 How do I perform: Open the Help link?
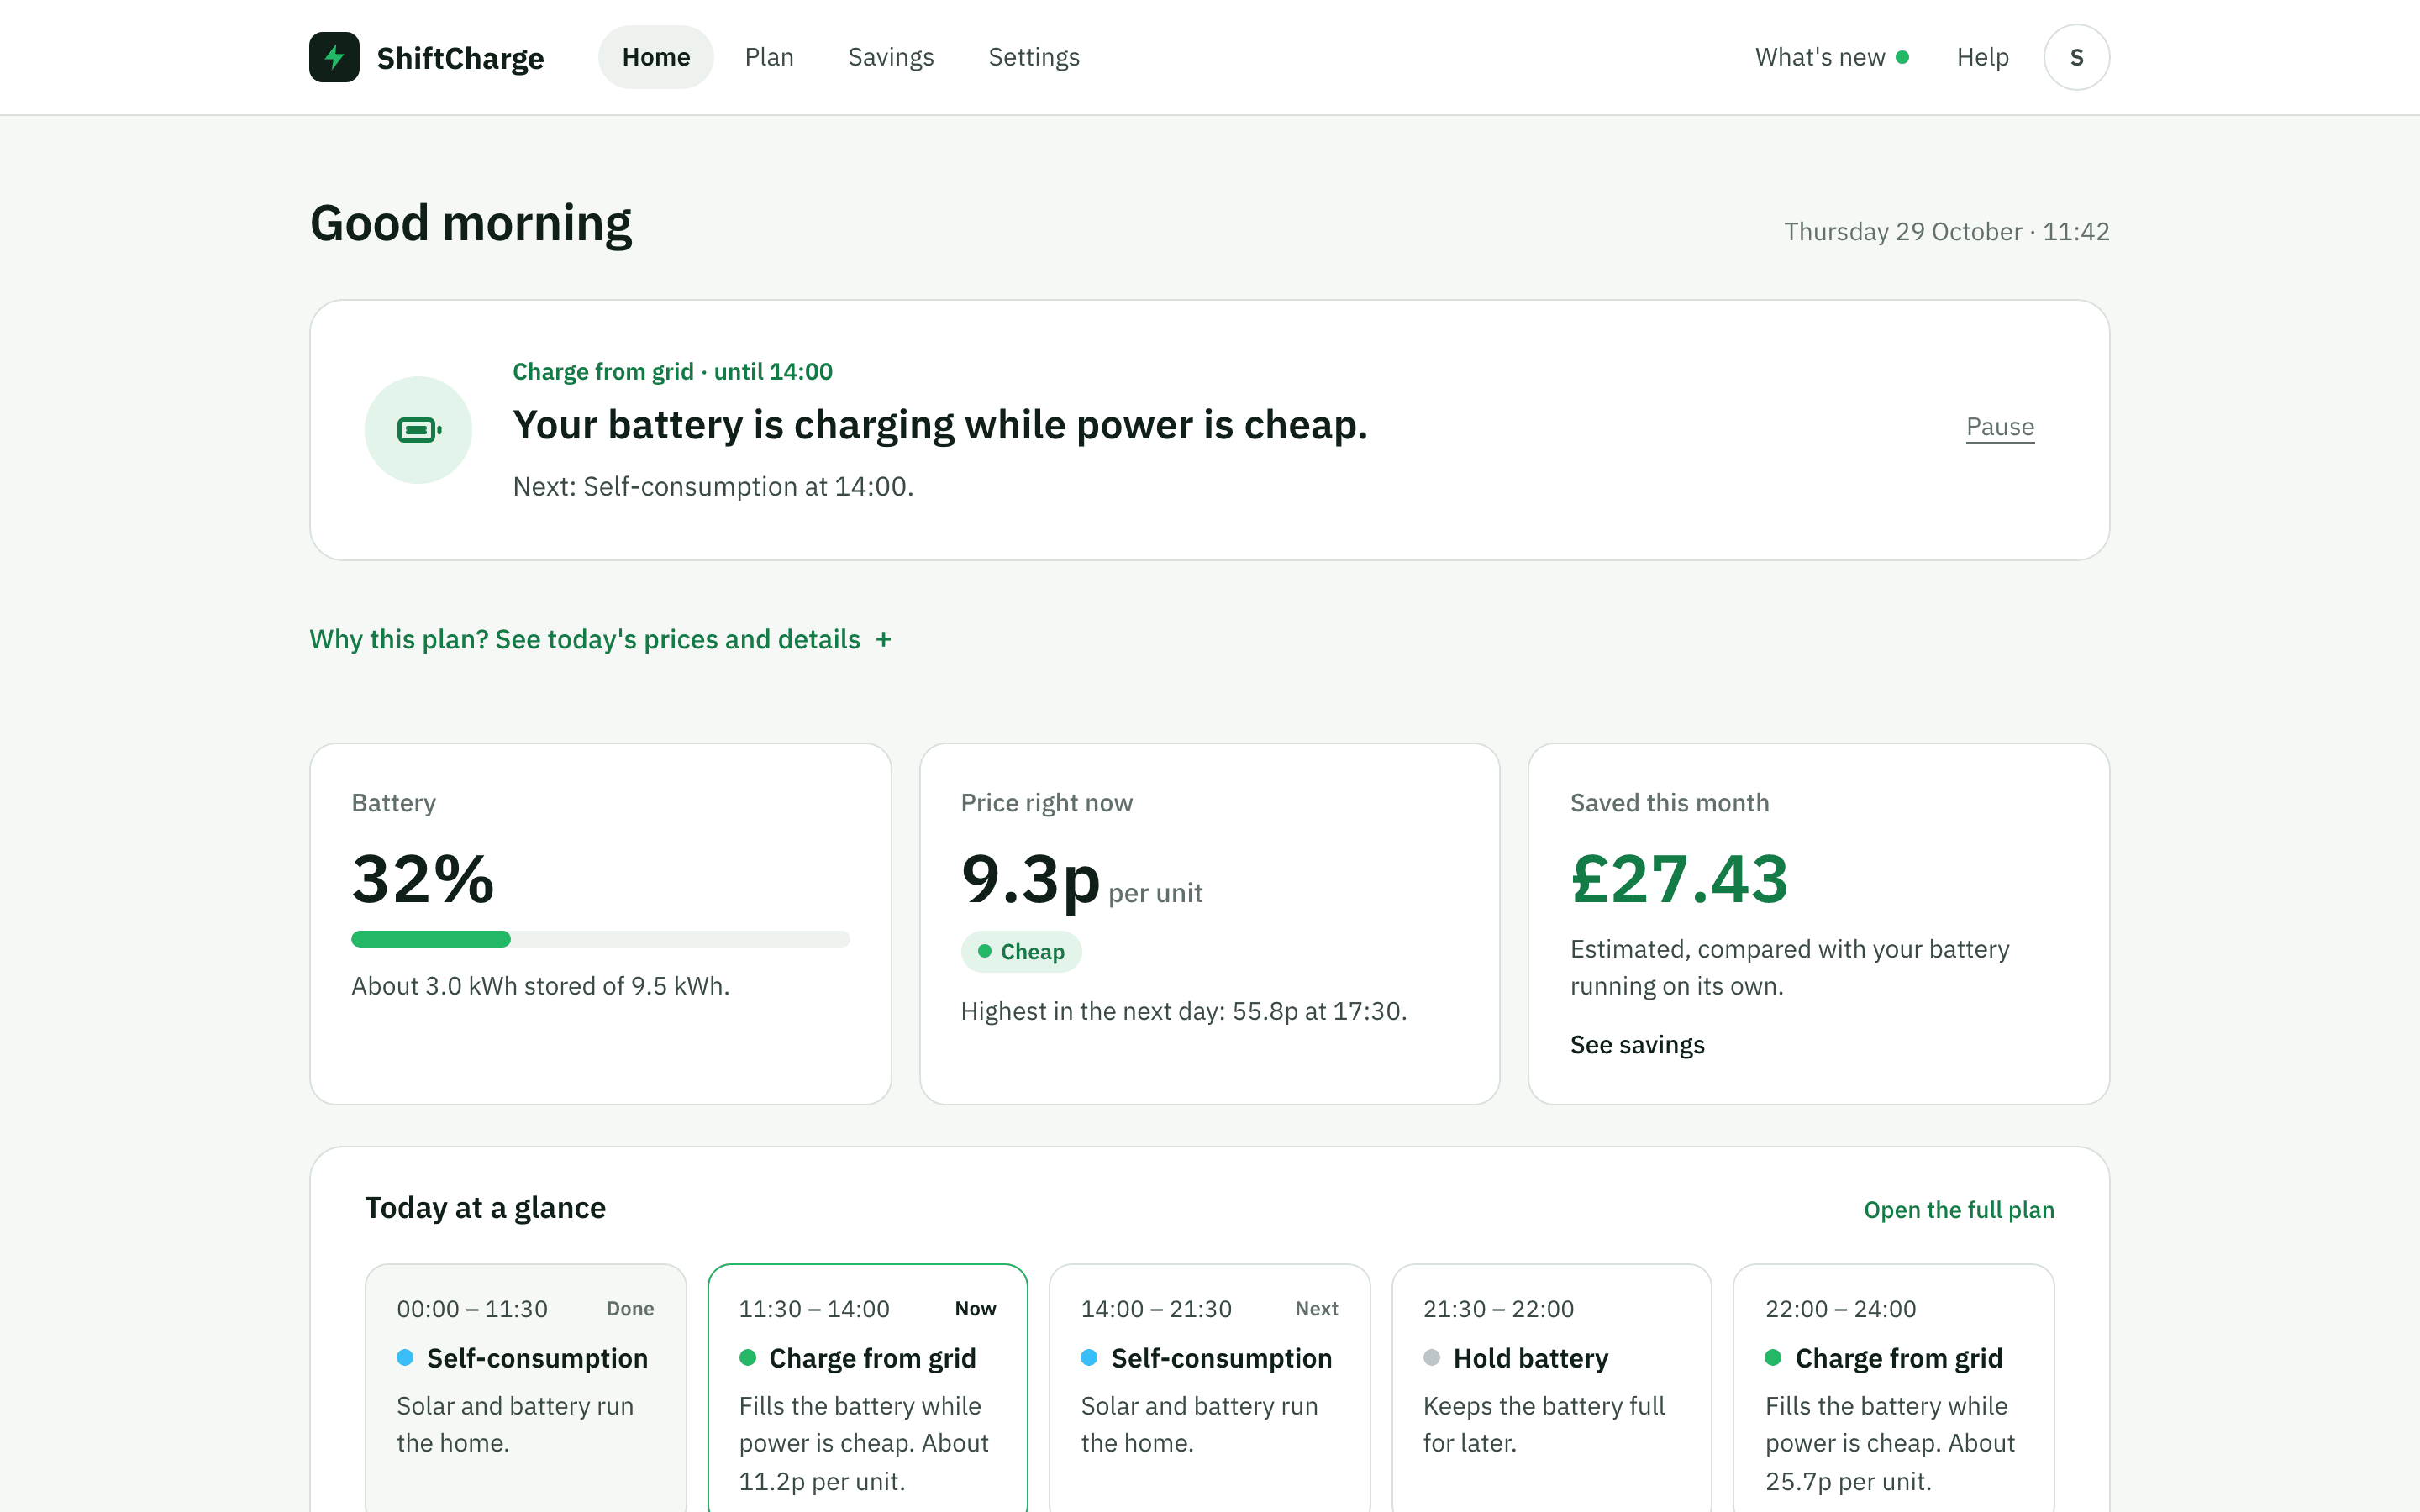1982,57
